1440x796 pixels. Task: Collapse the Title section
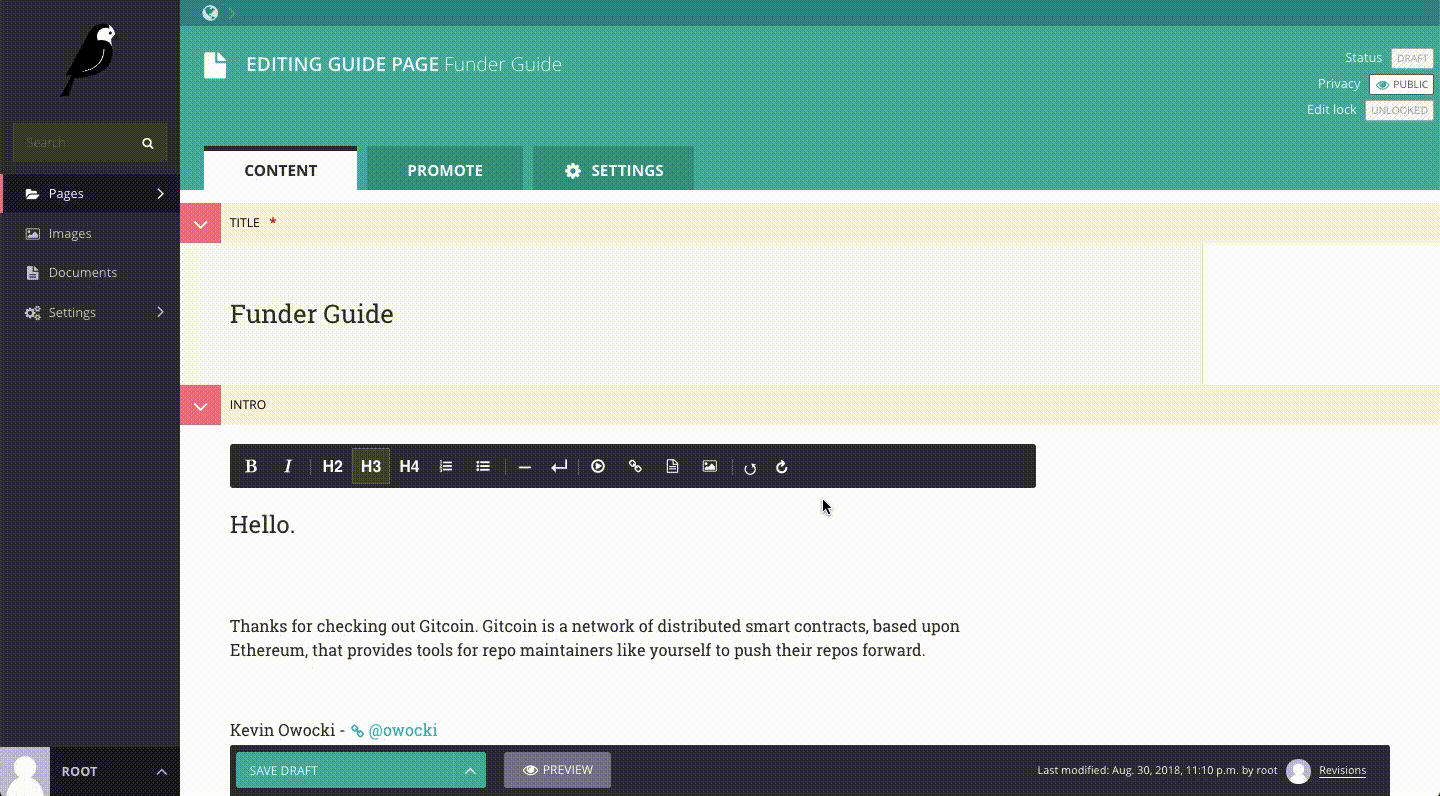pos(200,223)
